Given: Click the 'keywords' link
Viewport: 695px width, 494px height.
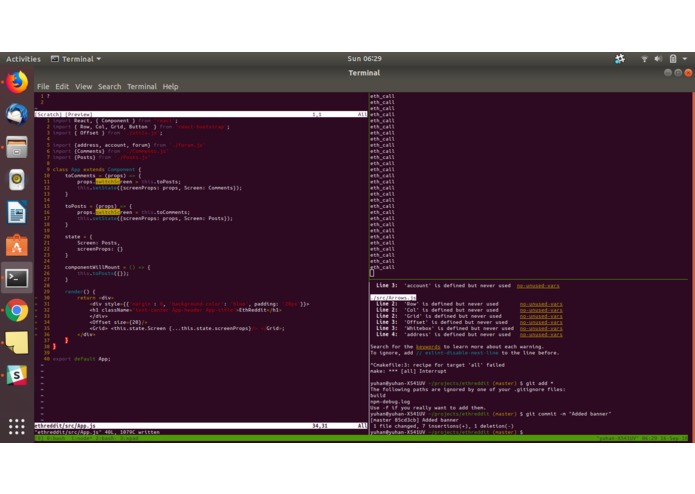Looking at the screenshot, I should [x=428, y=347].
